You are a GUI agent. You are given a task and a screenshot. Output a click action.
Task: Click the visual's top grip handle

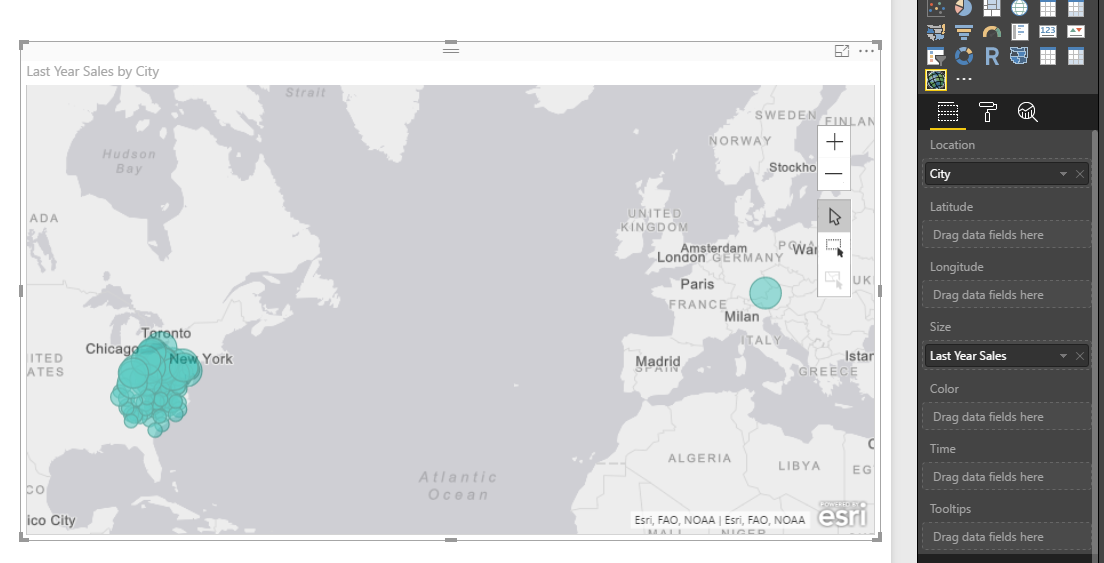pos(451,49)
